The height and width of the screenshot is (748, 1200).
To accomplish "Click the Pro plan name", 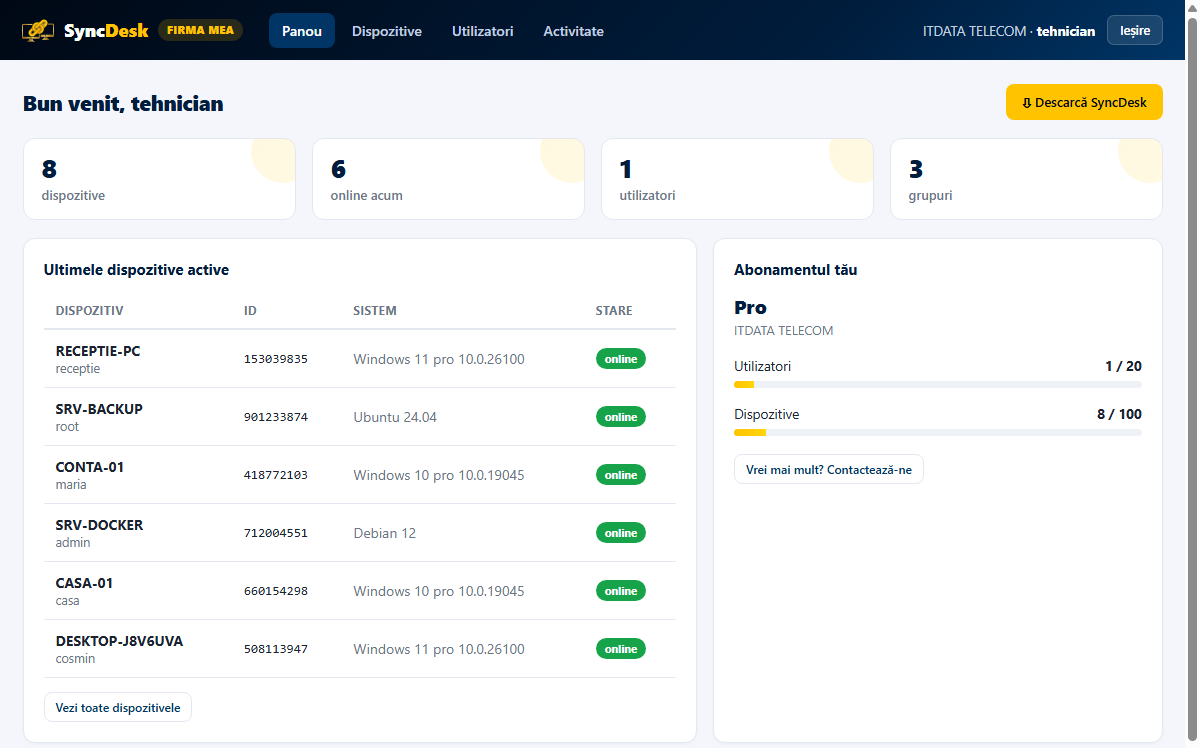I will pyautogui.click(x=751, y=307).
